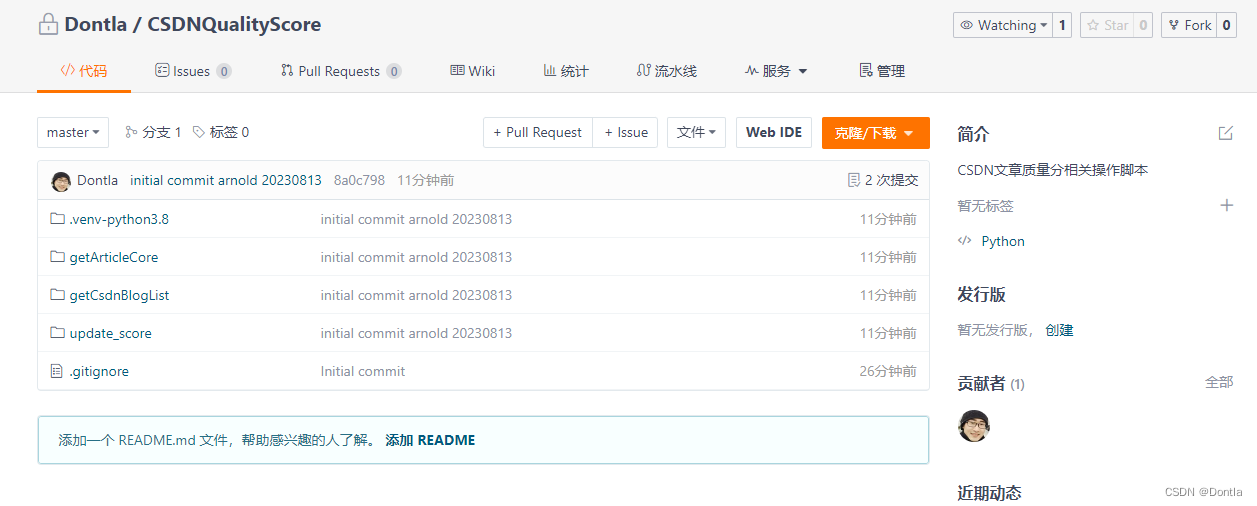
Task: Open the Watching dropdown arrow
Action: click(1044, 25)
